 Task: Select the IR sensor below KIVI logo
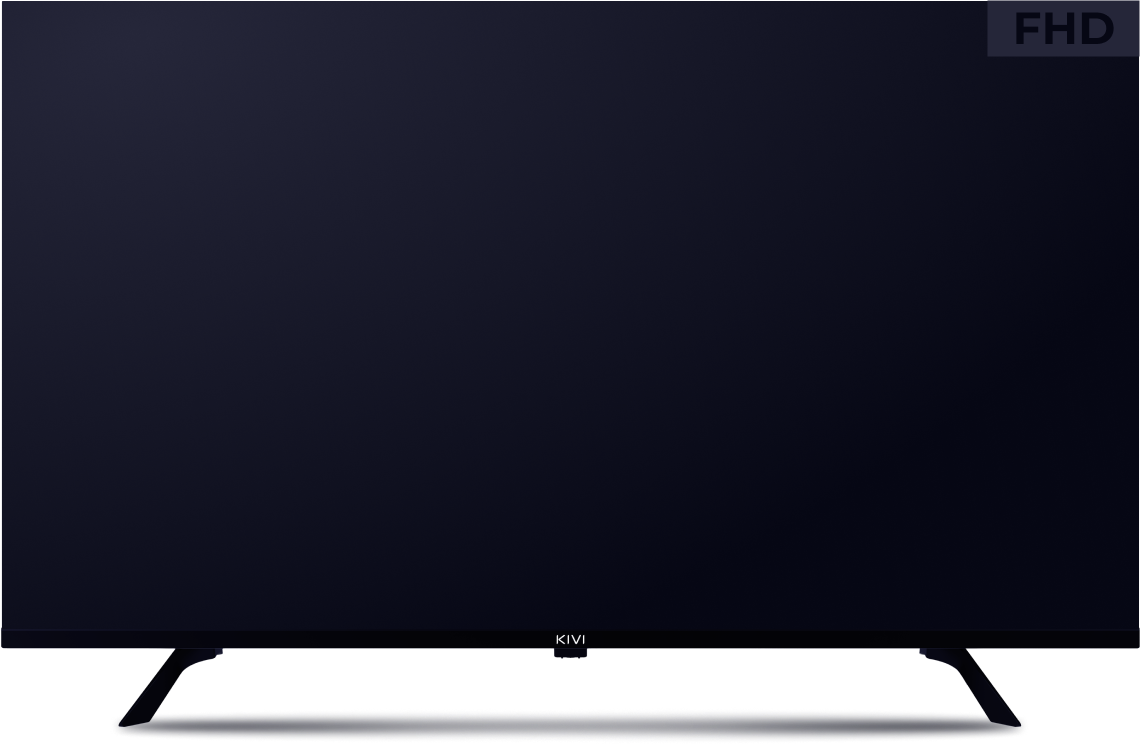571,653
